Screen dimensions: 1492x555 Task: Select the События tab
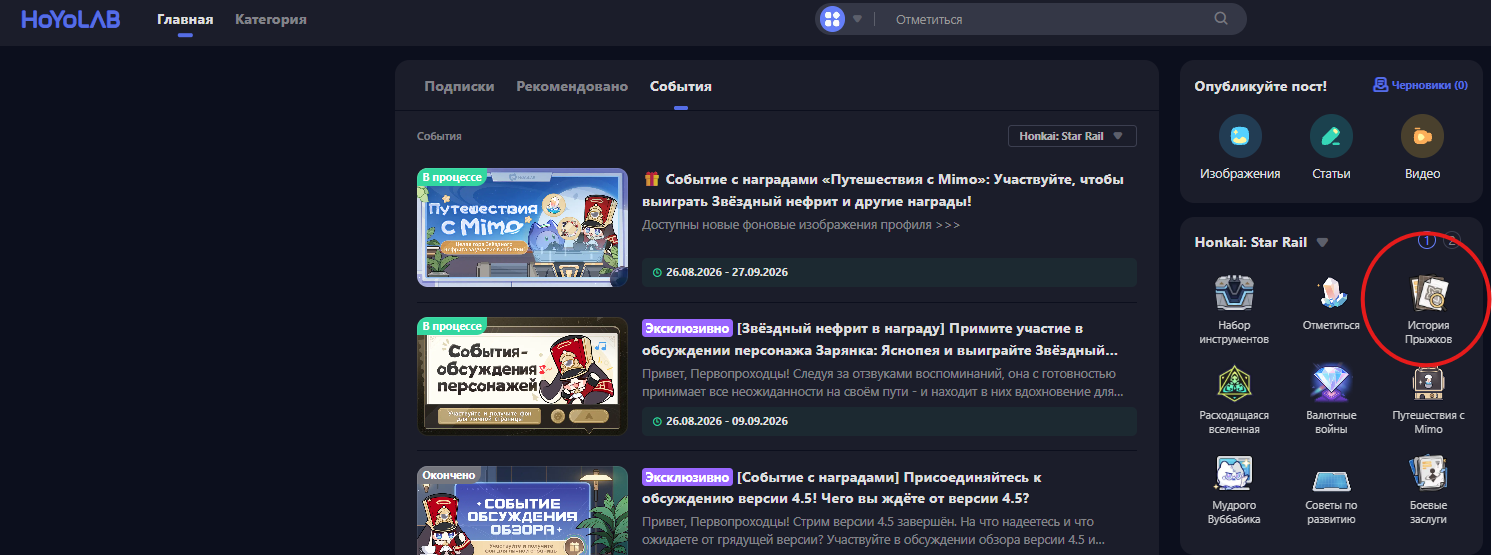point(681,86)
